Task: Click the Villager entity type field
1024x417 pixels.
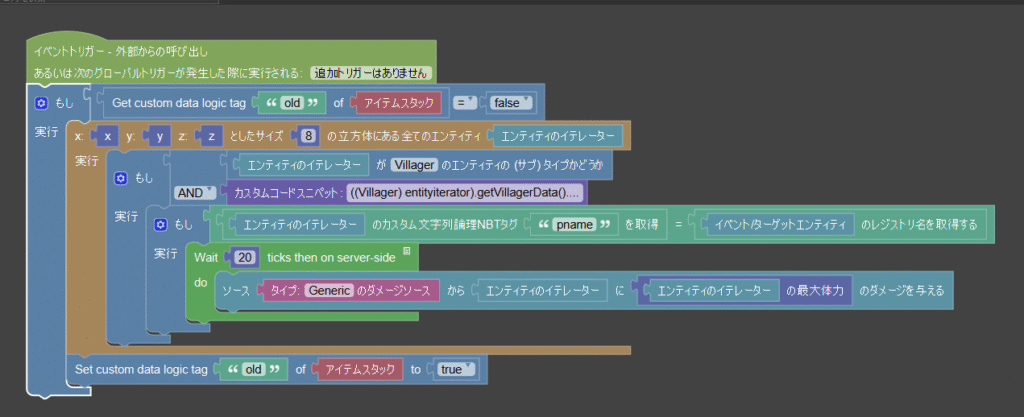Action: coord(414,165)
